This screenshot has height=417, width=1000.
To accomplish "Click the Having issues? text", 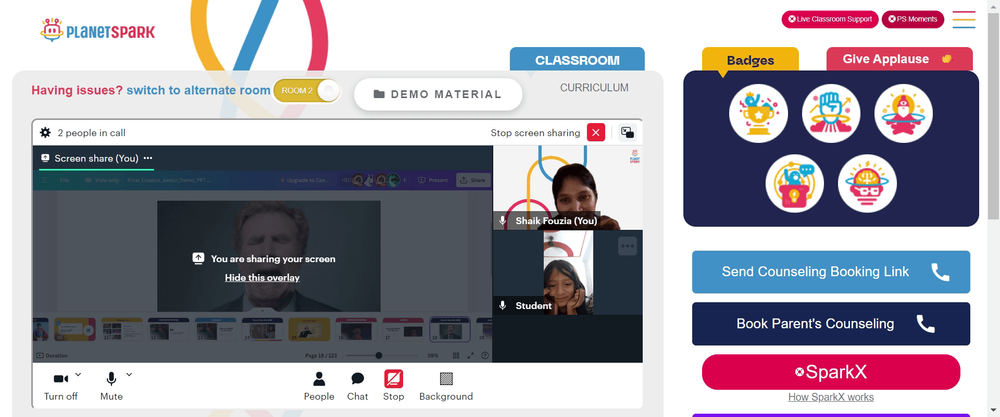I will pyautogui.click(x=77, y=91).
